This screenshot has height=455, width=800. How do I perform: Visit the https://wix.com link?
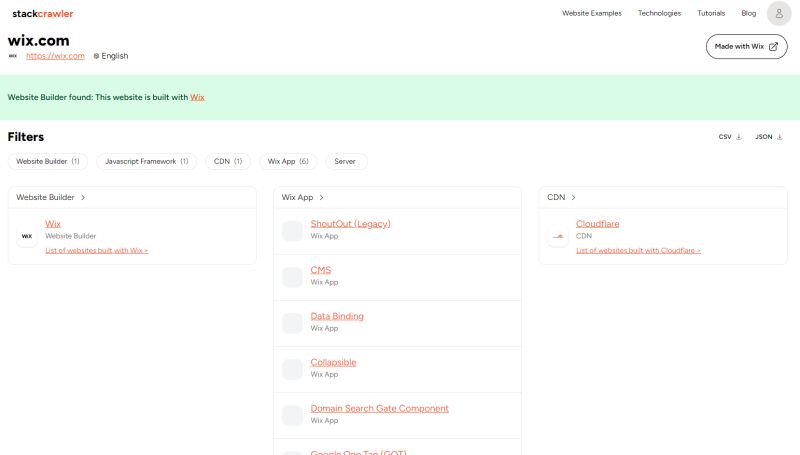pyautogui.click(x=55, y=56)
